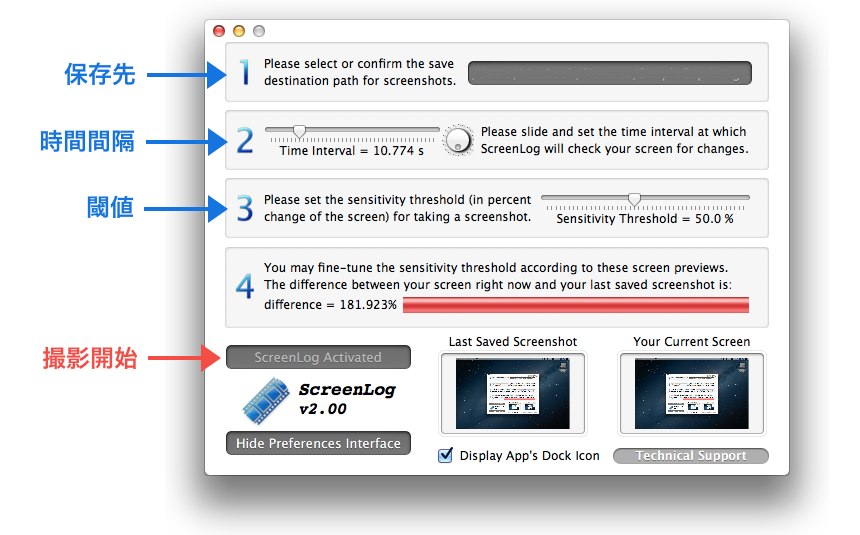Click the ScreenLog filmstrip app icon
This screenshot has height=535, width=860.
coord(267,401)
